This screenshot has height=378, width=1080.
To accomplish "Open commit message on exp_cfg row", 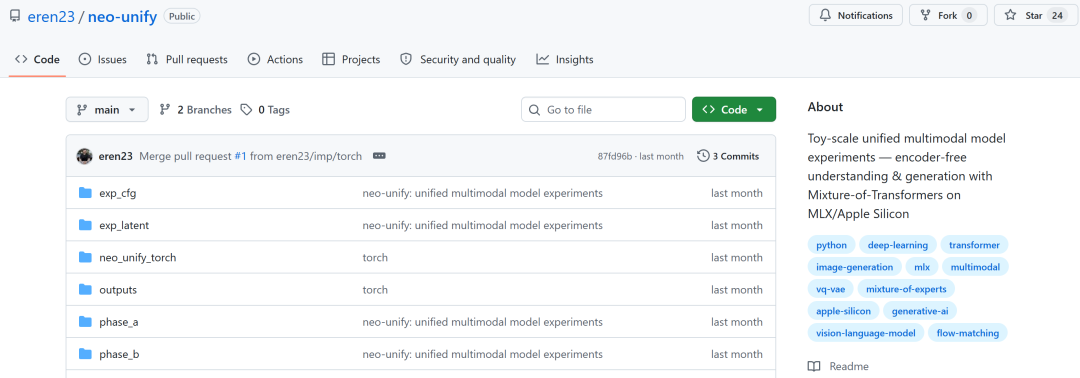I will point(483,193).
